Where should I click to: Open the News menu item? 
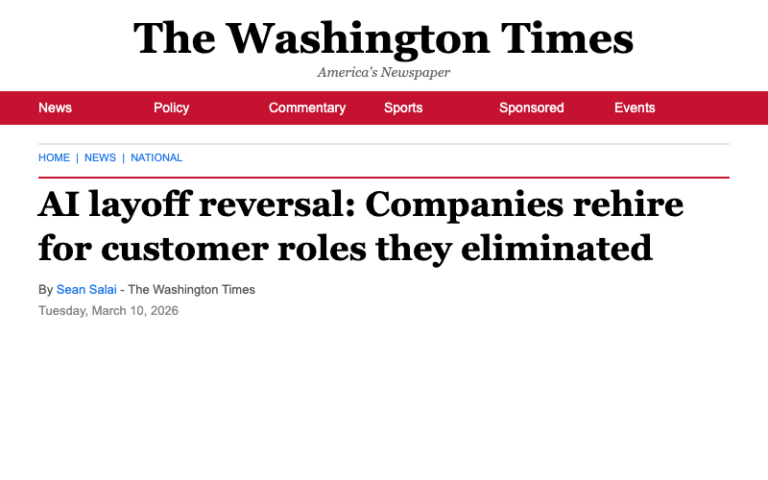click(55, 108)
